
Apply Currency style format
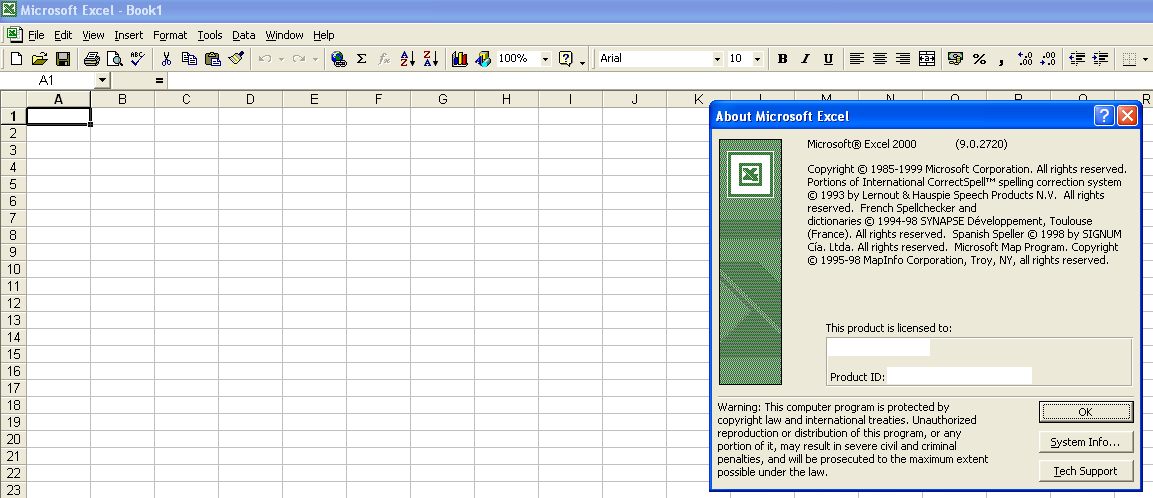pos(955,59)
